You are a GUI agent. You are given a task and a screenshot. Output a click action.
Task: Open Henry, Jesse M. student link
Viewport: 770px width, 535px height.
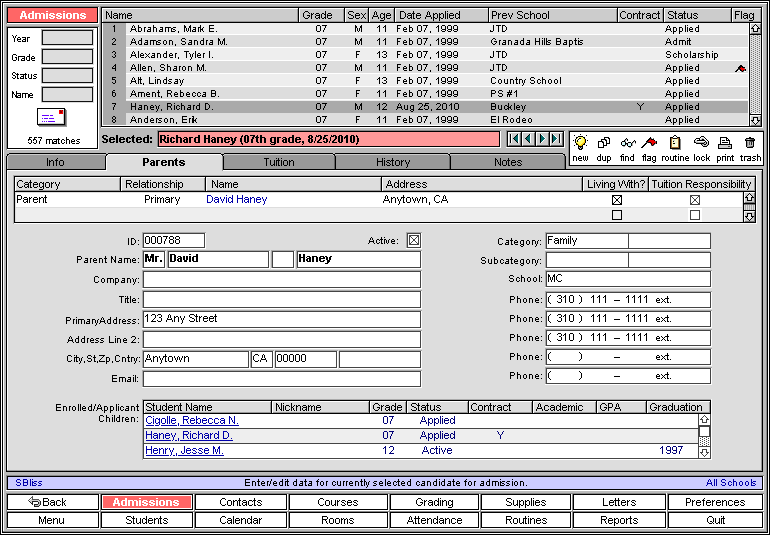click(185, 450)
